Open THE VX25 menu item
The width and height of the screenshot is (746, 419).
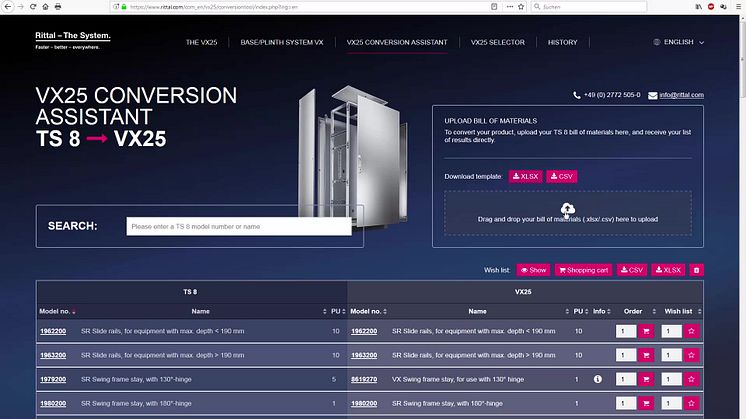pyautogui.click(x=201, y=42)
